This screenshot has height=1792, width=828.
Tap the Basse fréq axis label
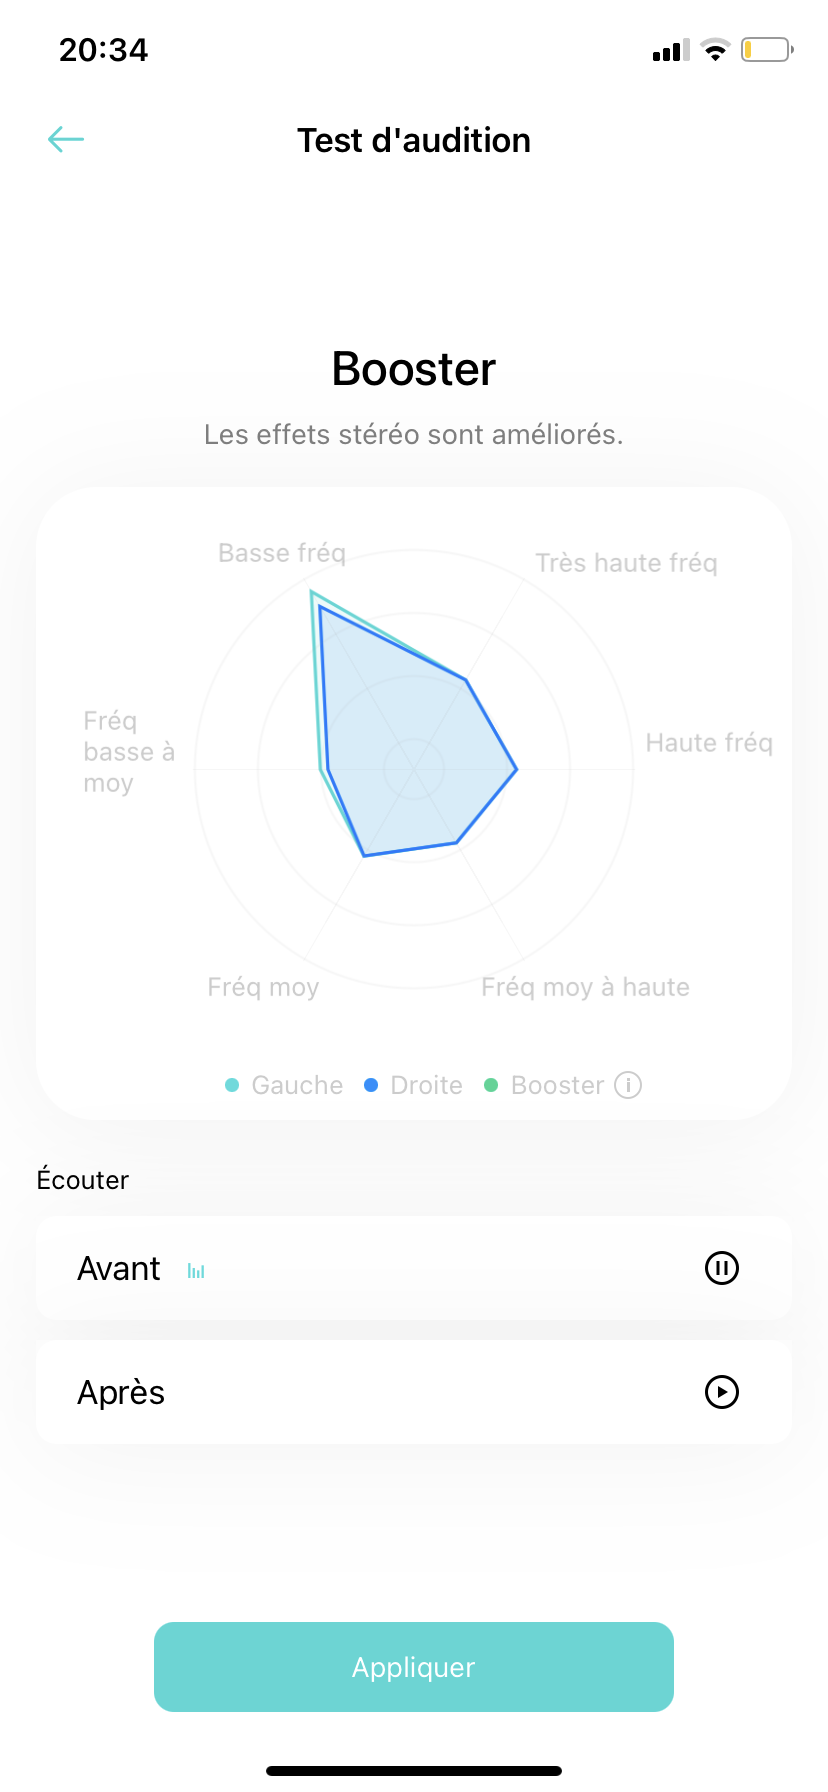tap(282, 553)
